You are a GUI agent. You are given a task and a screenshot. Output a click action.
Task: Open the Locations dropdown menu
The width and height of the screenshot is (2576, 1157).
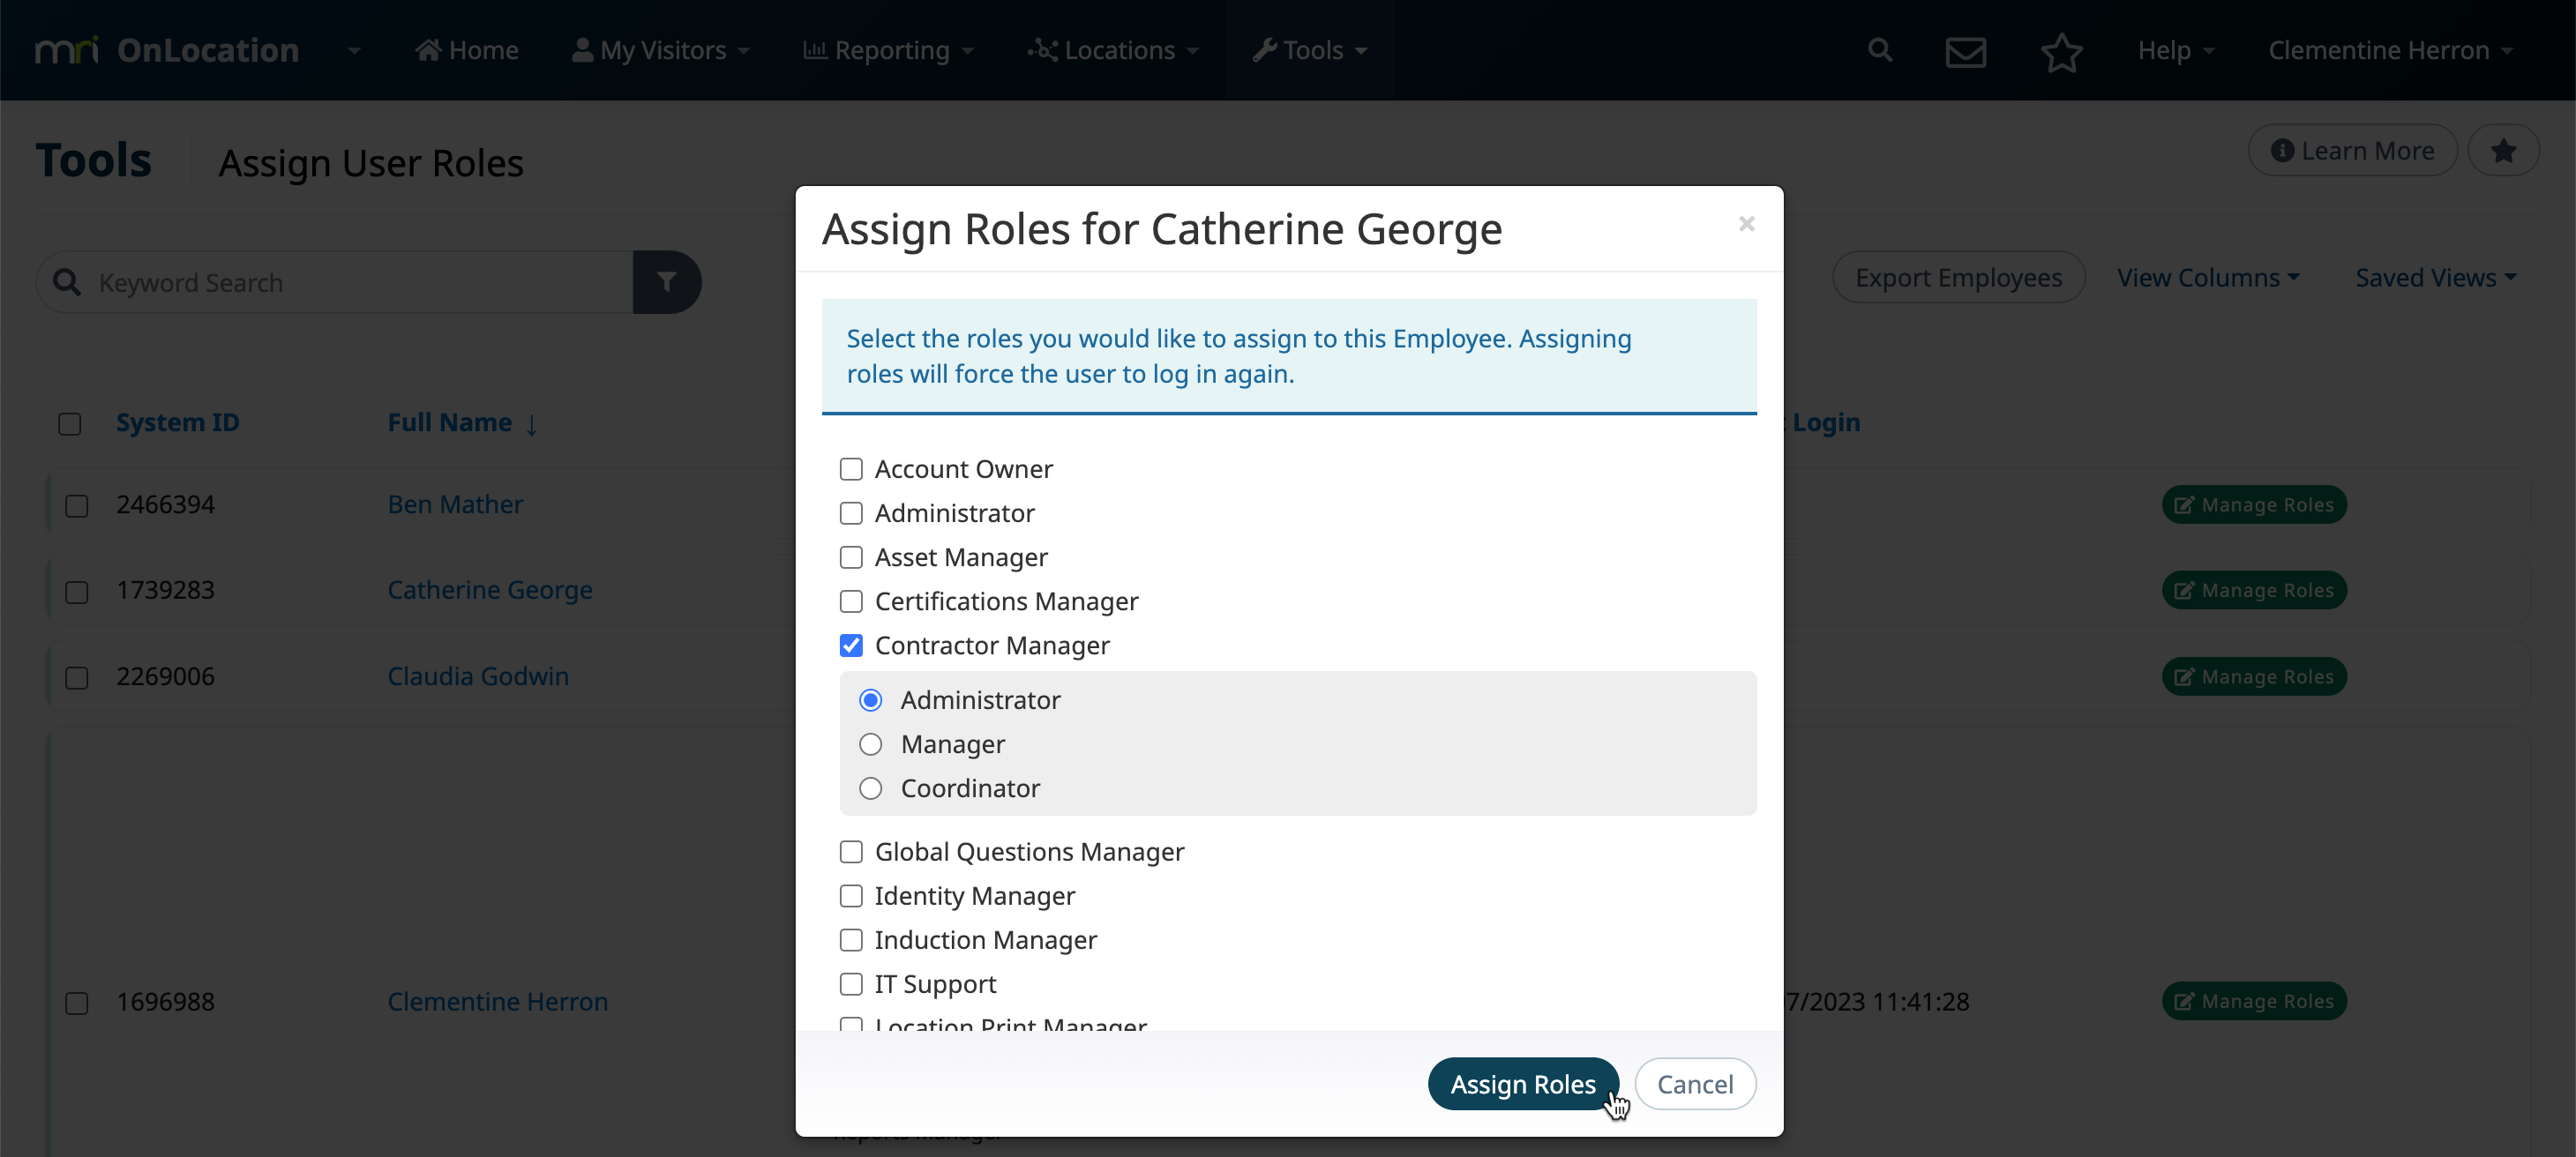pos(1113,50)
